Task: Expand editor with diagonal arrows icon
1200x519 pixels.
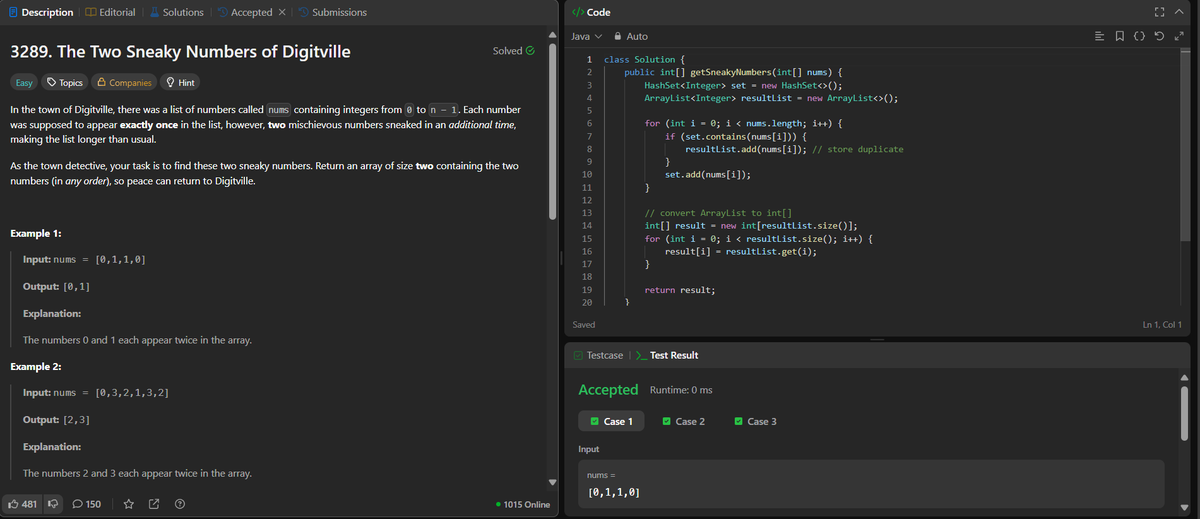Action: 1177,36
